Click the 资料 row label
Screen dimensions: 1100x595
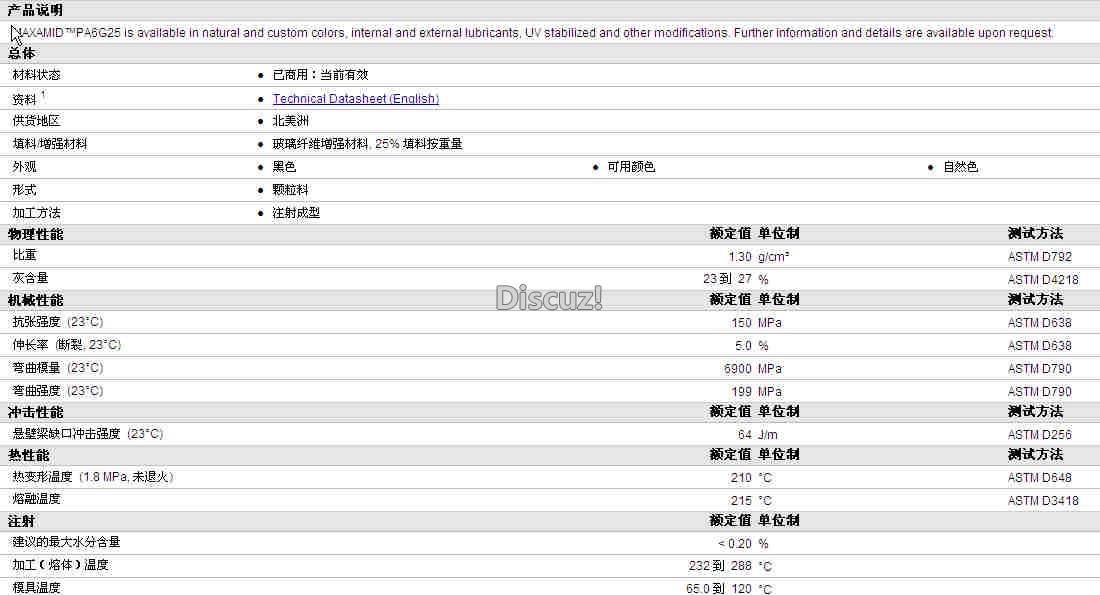(x=25, y=99)
